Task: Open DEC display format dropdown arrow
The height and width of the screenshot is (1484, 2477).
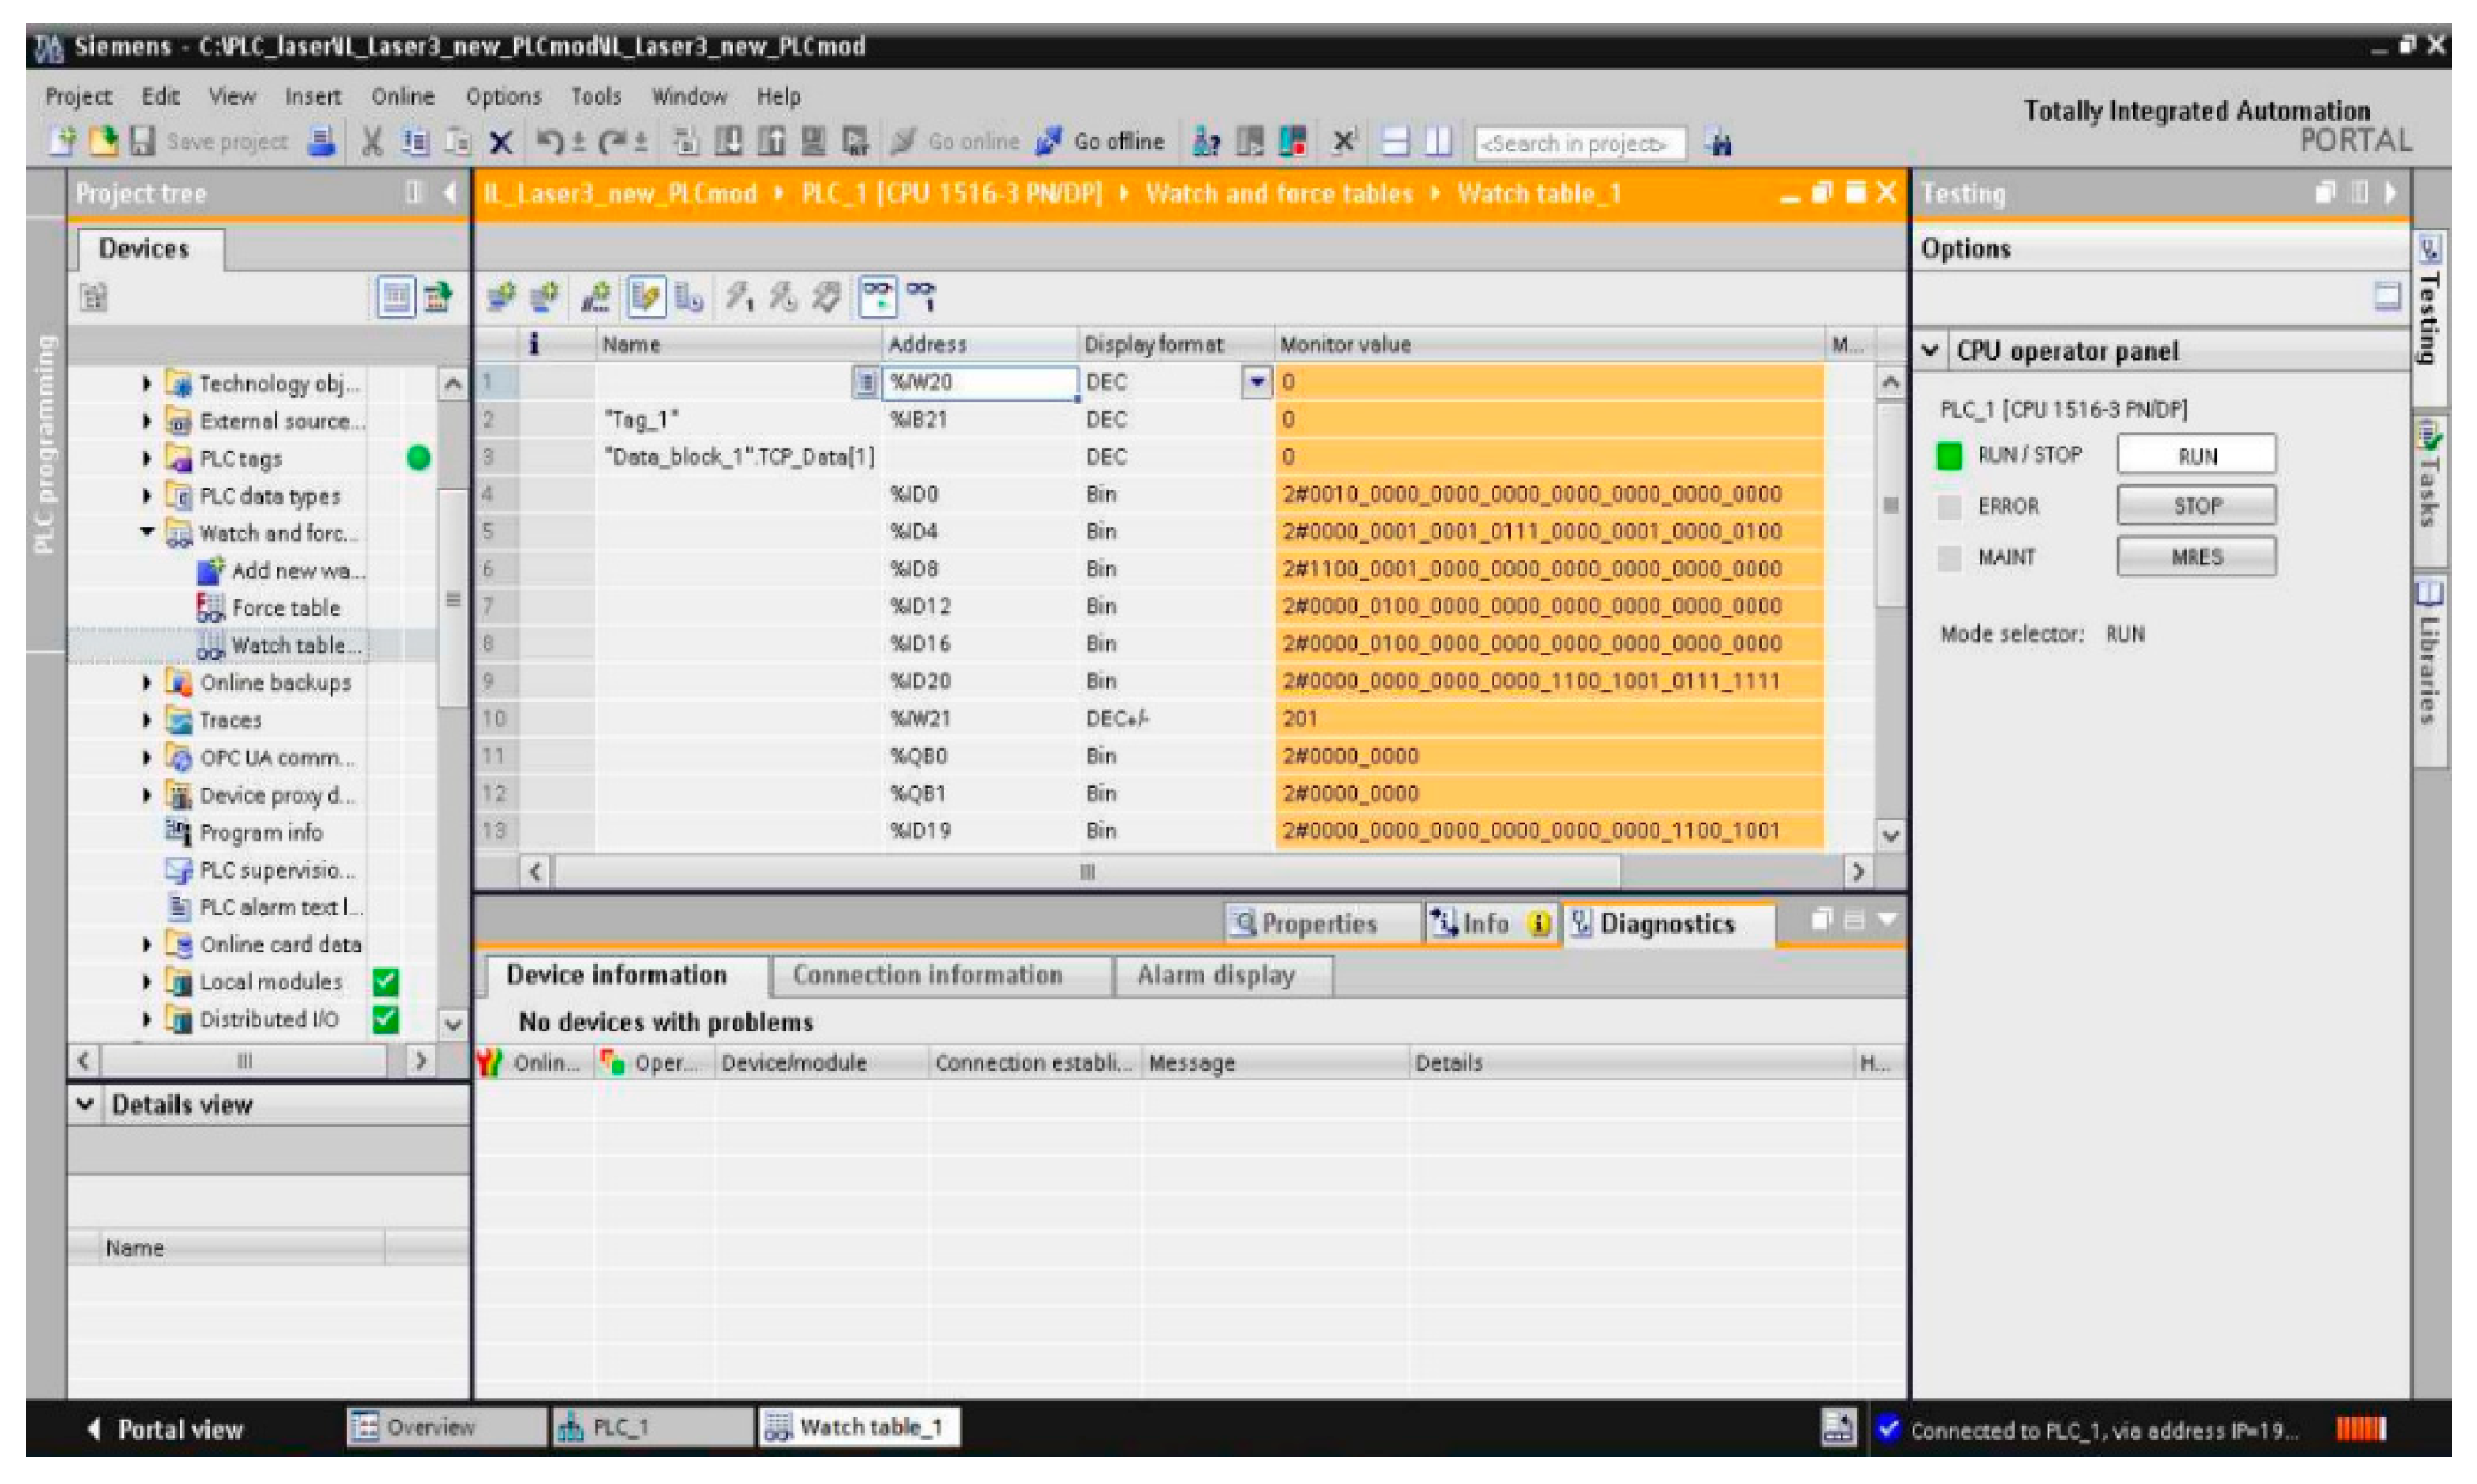Action: click(x=1256, y=382)
